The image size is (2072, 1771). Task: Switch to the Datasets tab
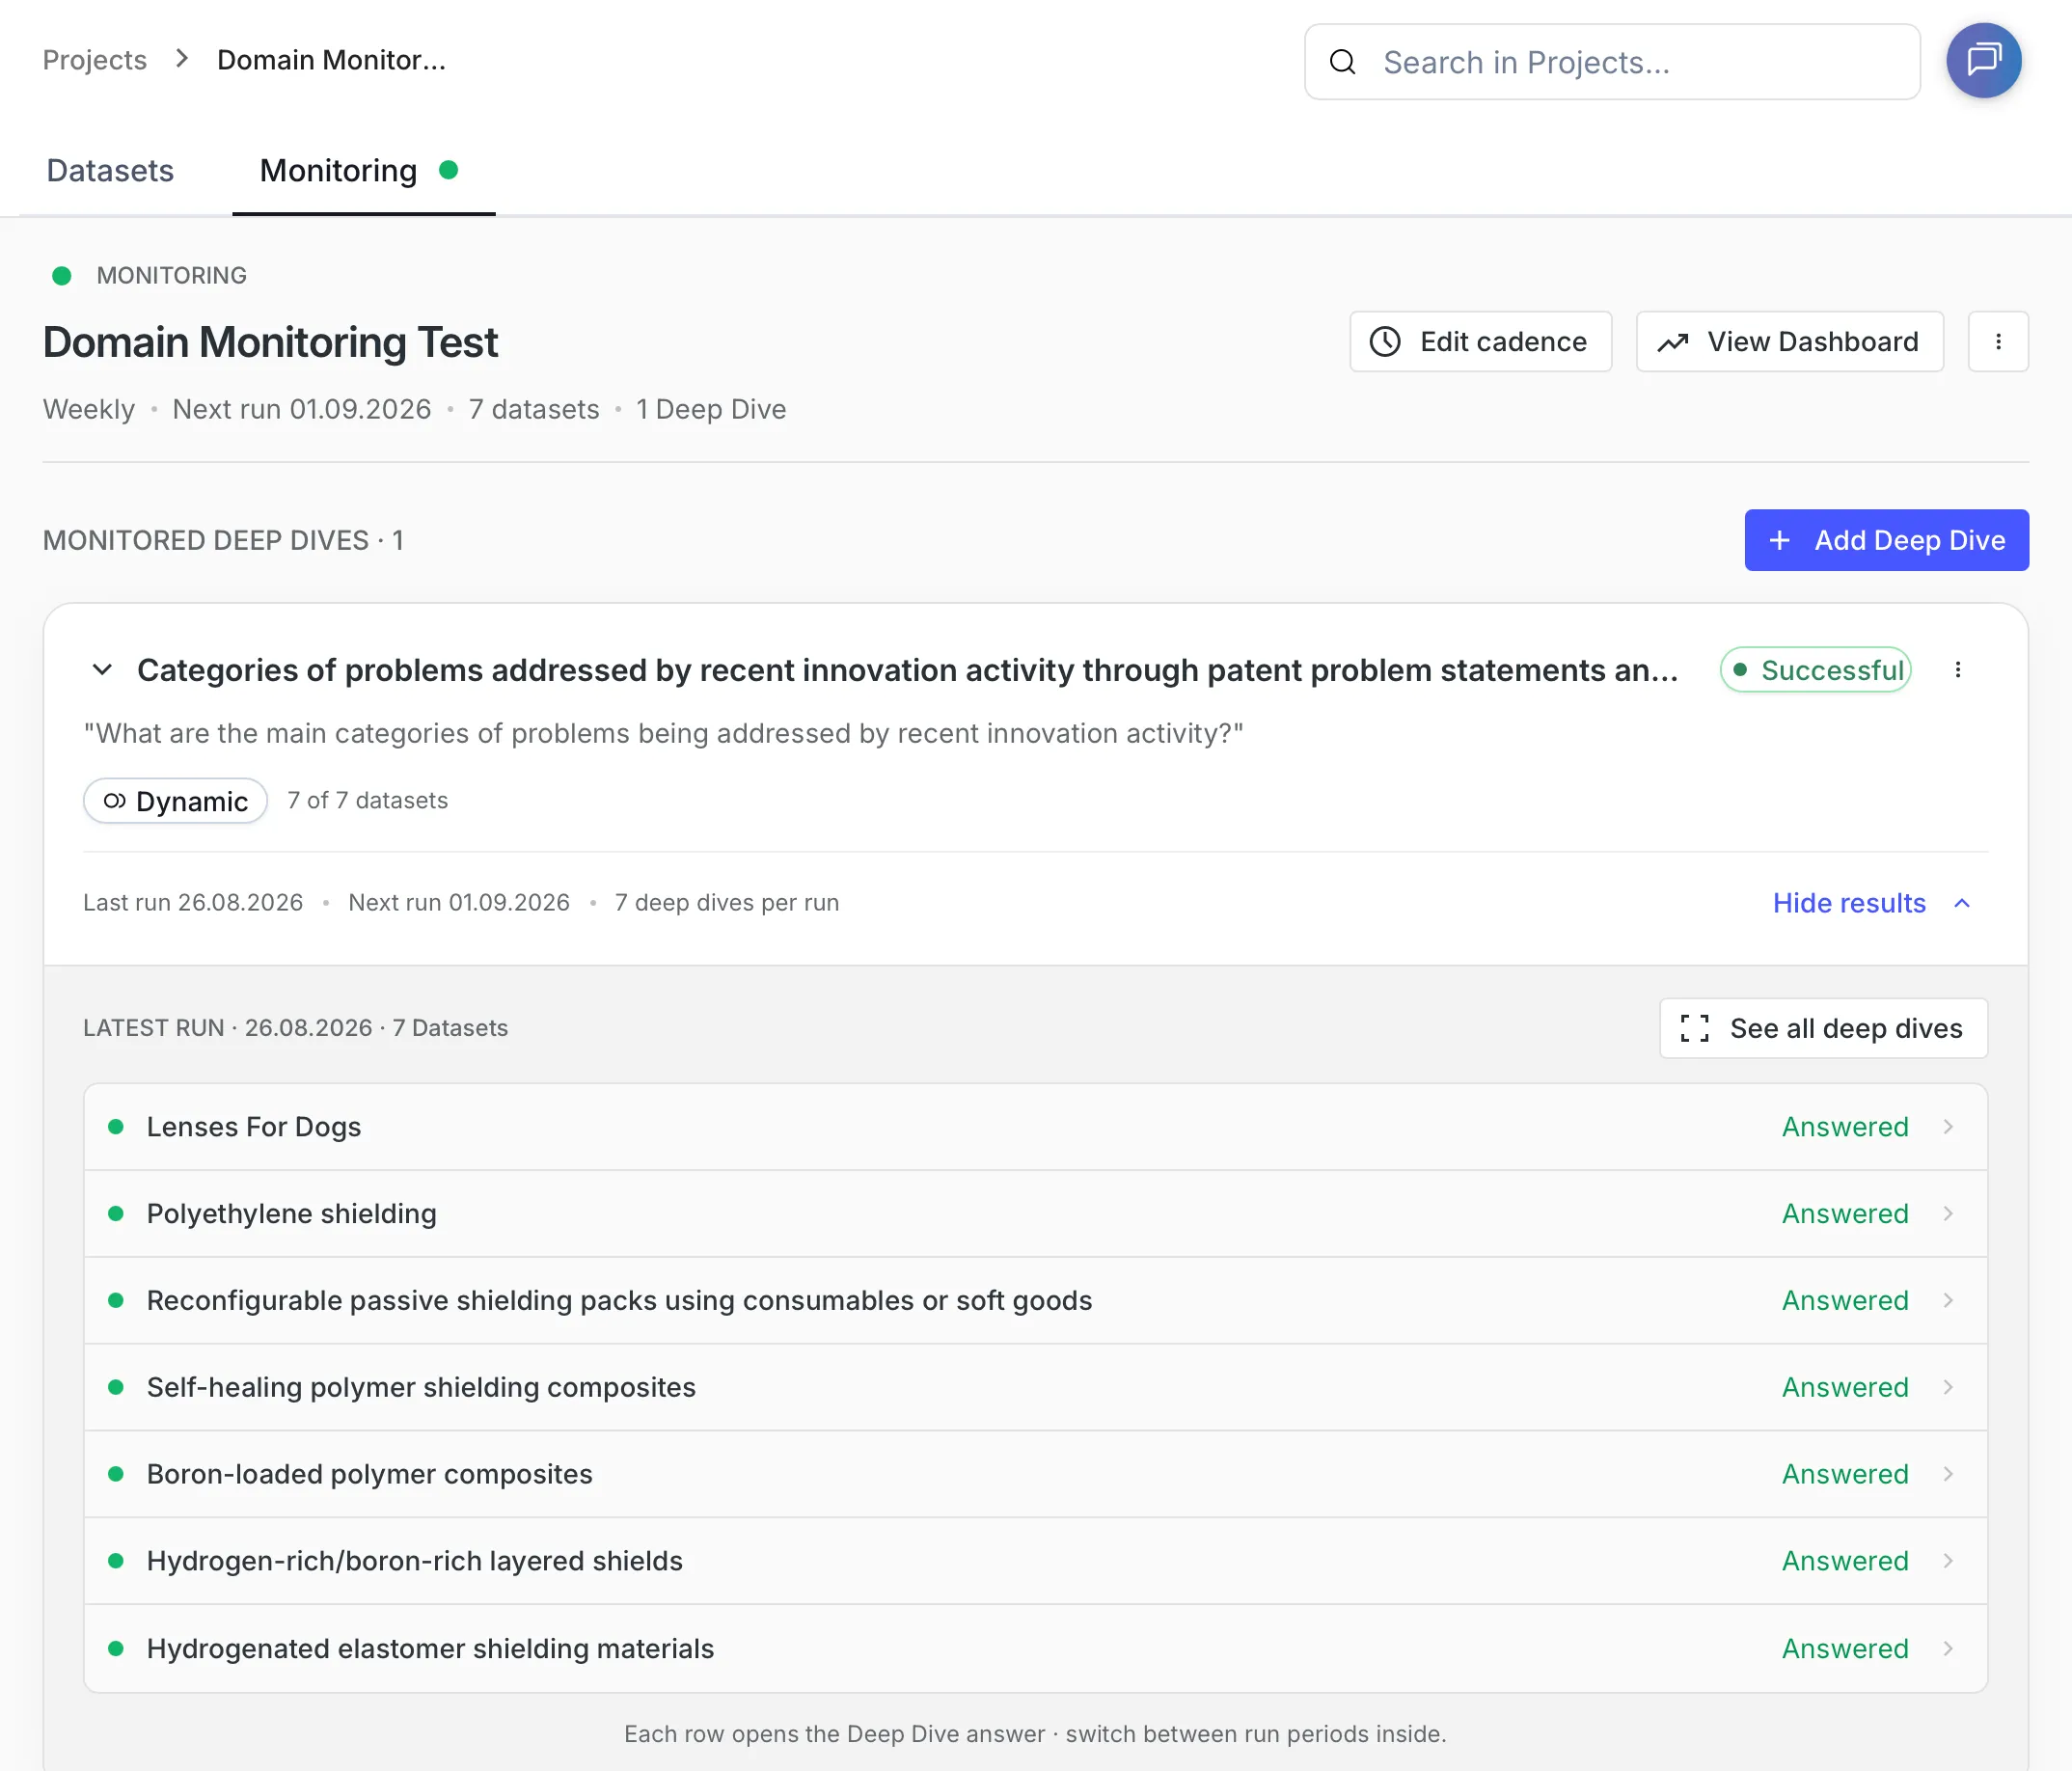110,171
